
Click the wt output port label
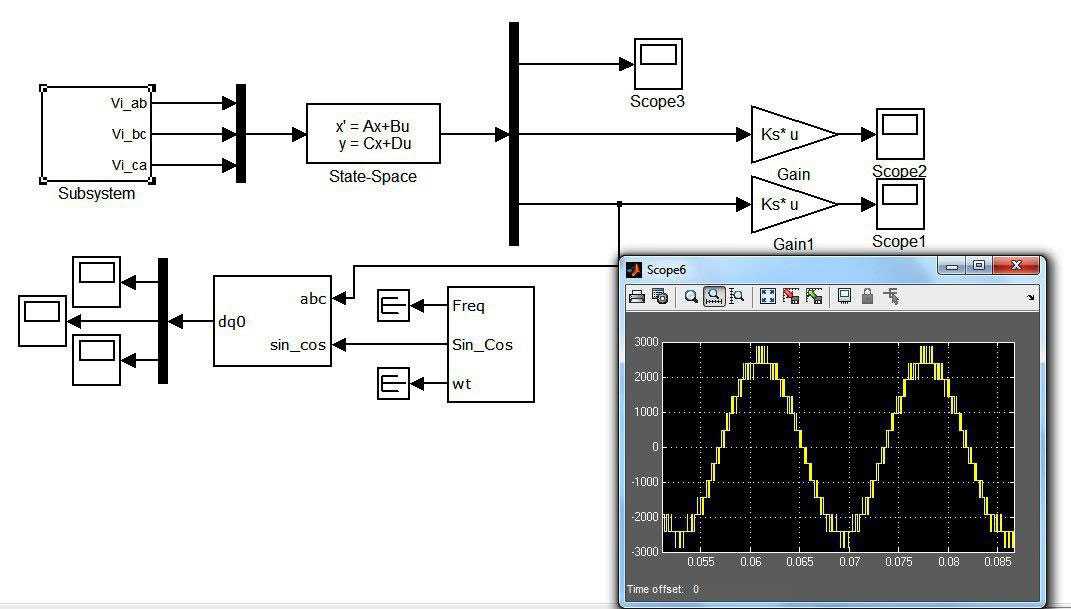pos(462,384)
